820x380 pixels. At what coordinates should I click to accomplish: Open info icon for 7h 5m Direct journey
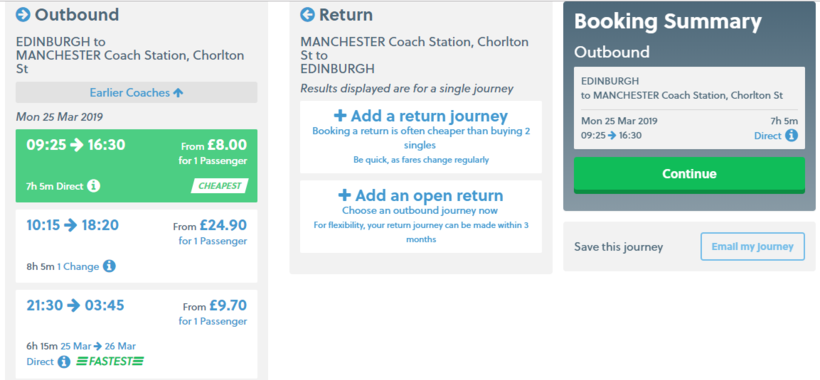pyautogui.click(x=94, y=186)
